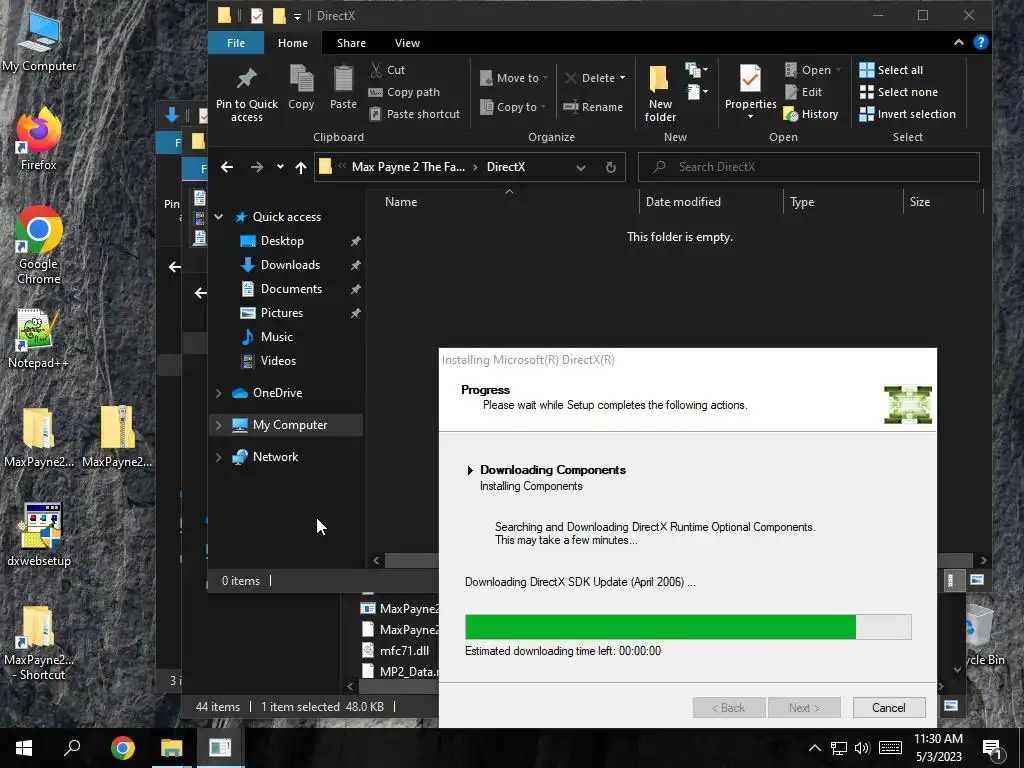The height and width of the screenshot is (768, 1024).
Task: Select Notepad++ desktop icon
Action: click(38, 338)
